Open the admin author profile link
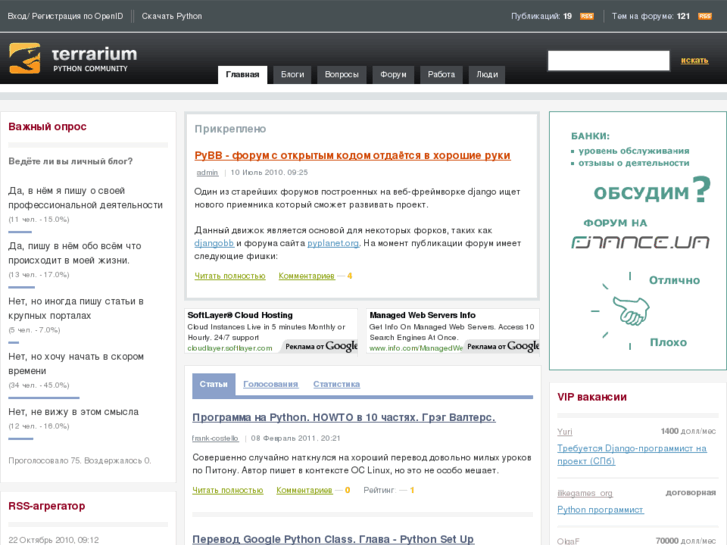This screenshot has width=727, height=545. click(x=207, y=173)
